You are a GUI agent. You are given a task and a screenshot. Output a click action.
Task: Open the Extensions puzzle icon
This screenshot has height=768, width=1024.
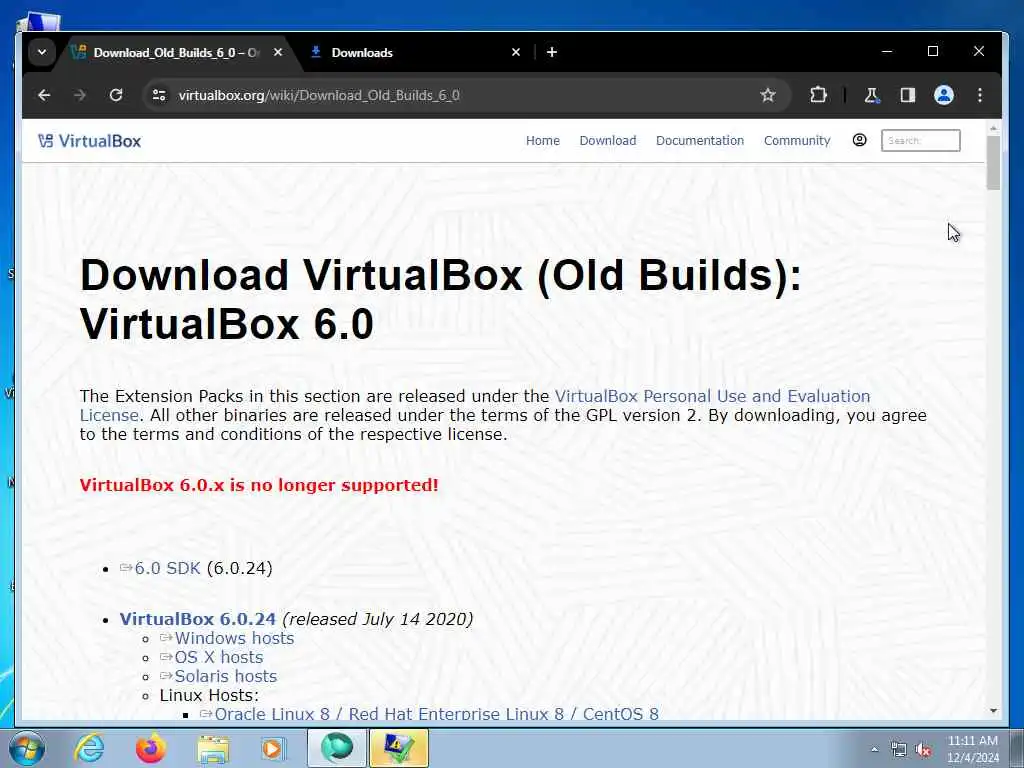pyautogui.click(x=818, y=95)
